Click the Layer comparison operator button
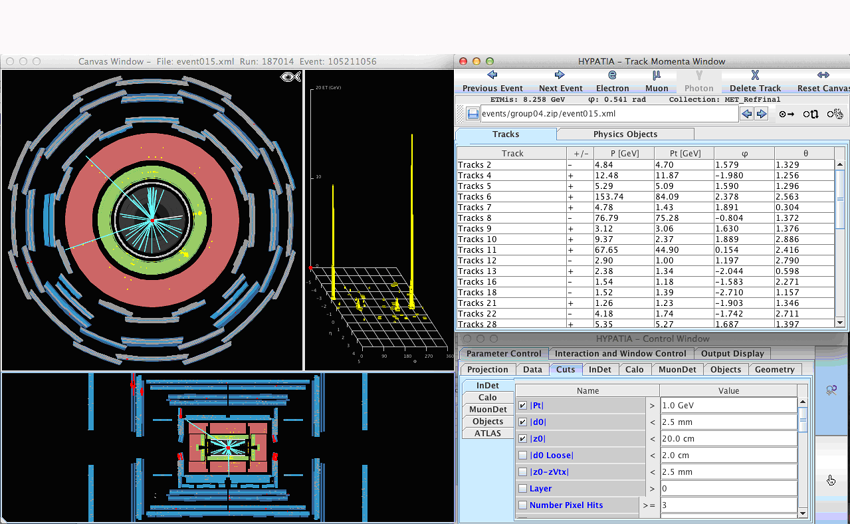 [652, 488]
